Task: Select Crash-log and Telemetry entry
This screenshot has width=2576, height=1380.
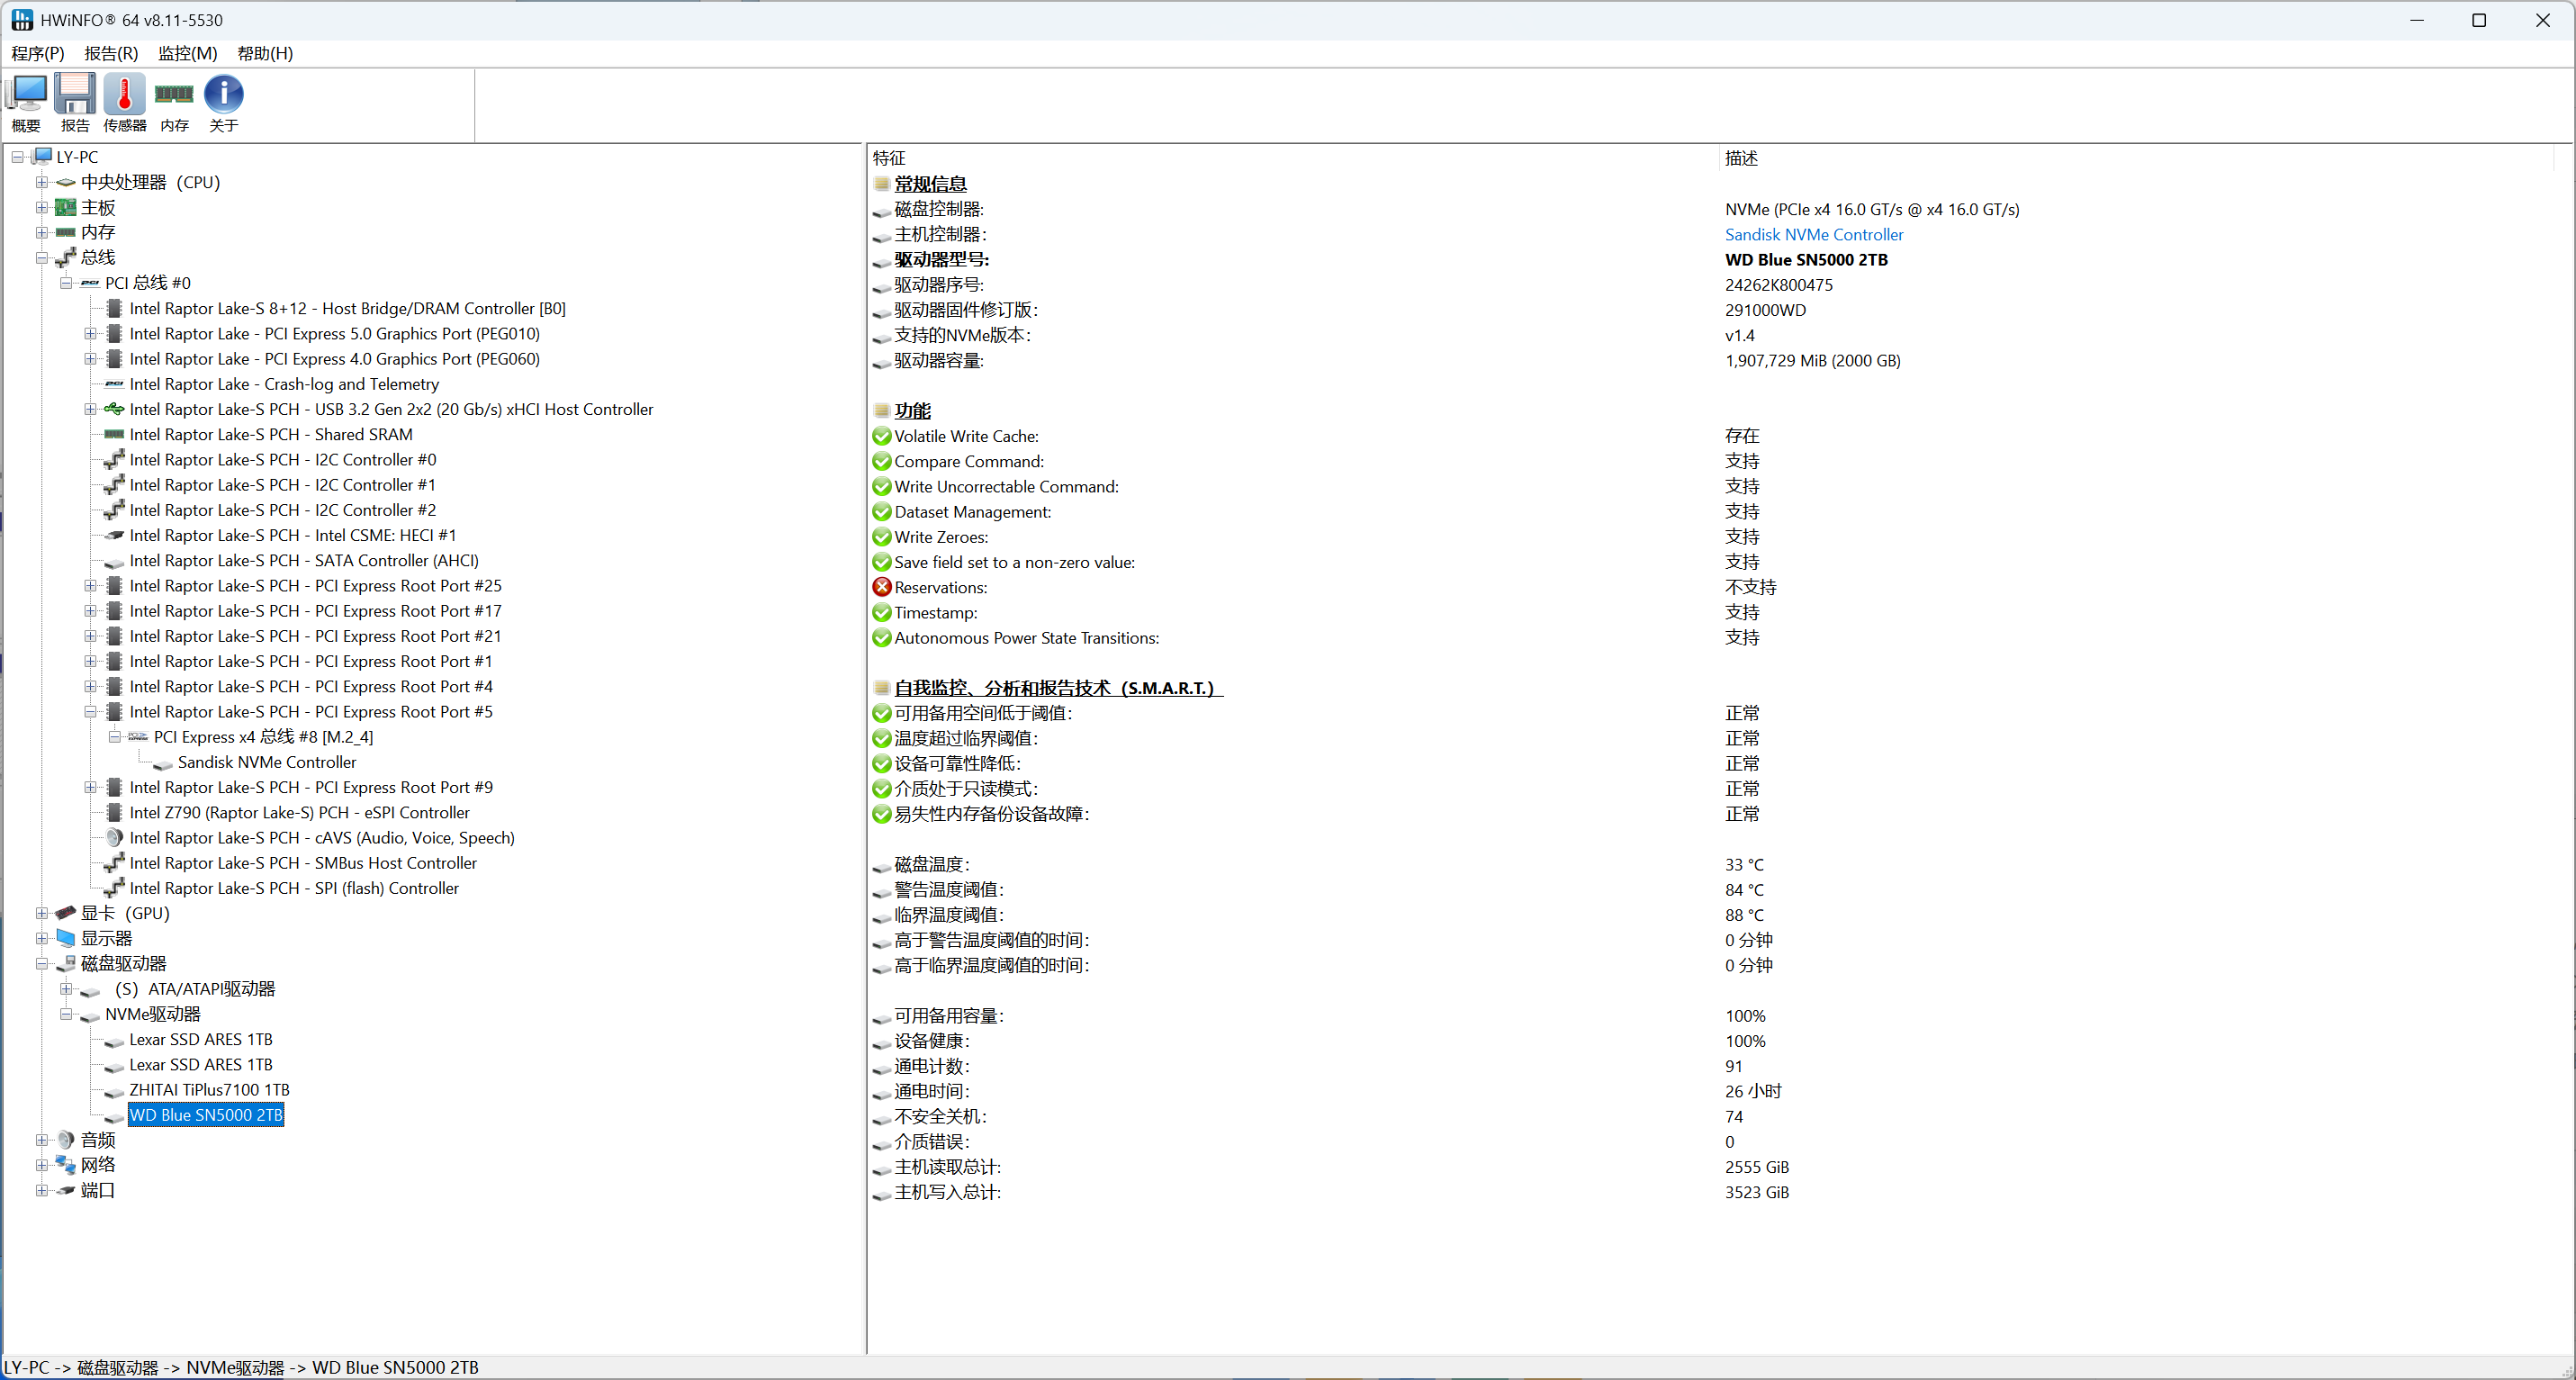Action: pos(284,384)
